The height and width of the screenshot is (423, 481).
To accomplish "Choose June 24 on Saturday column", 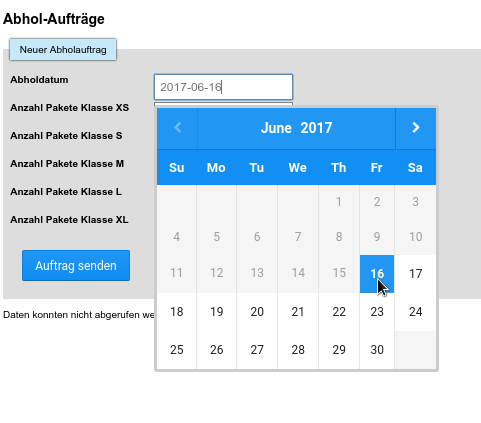I will 415,312.
